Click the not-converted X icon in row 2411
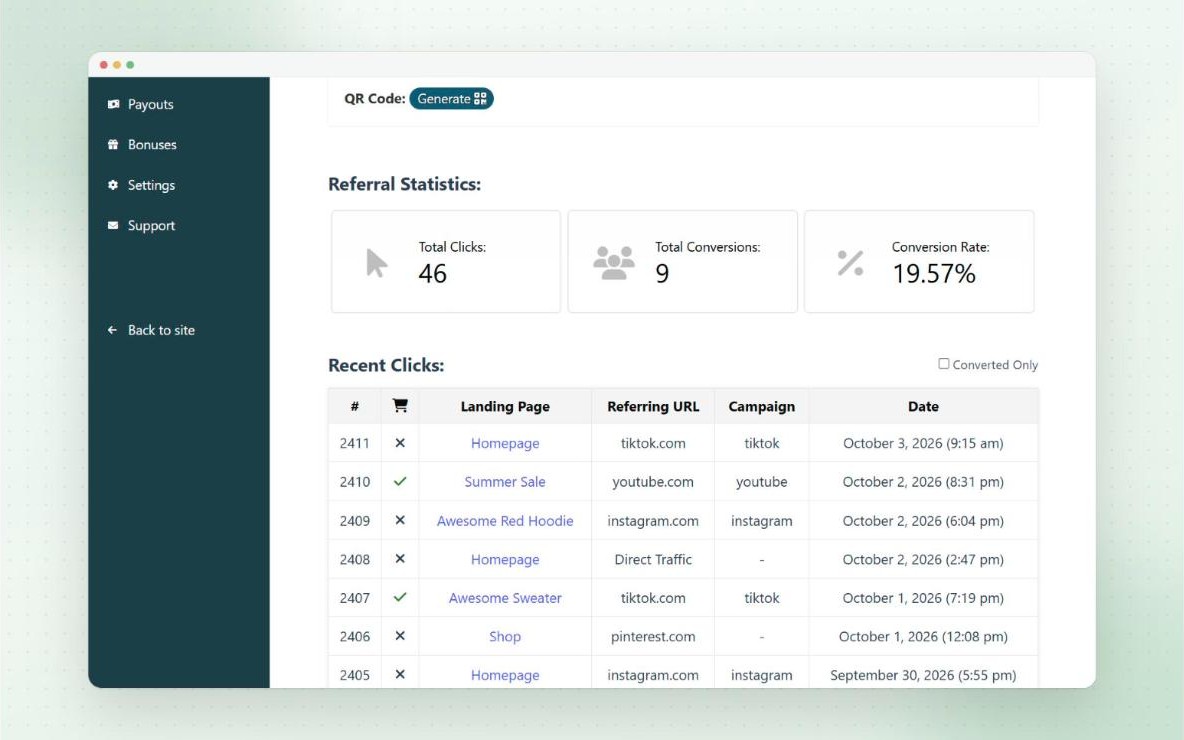The height and width of the screenshot is (740, 1184). point(400,443)
